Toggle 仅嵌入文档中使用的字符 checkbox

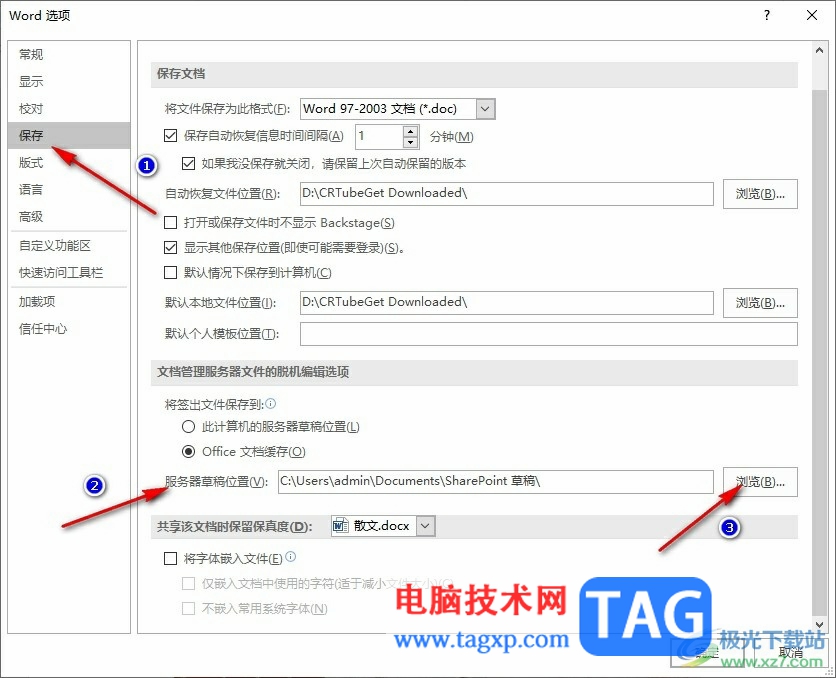coord(188,583)
